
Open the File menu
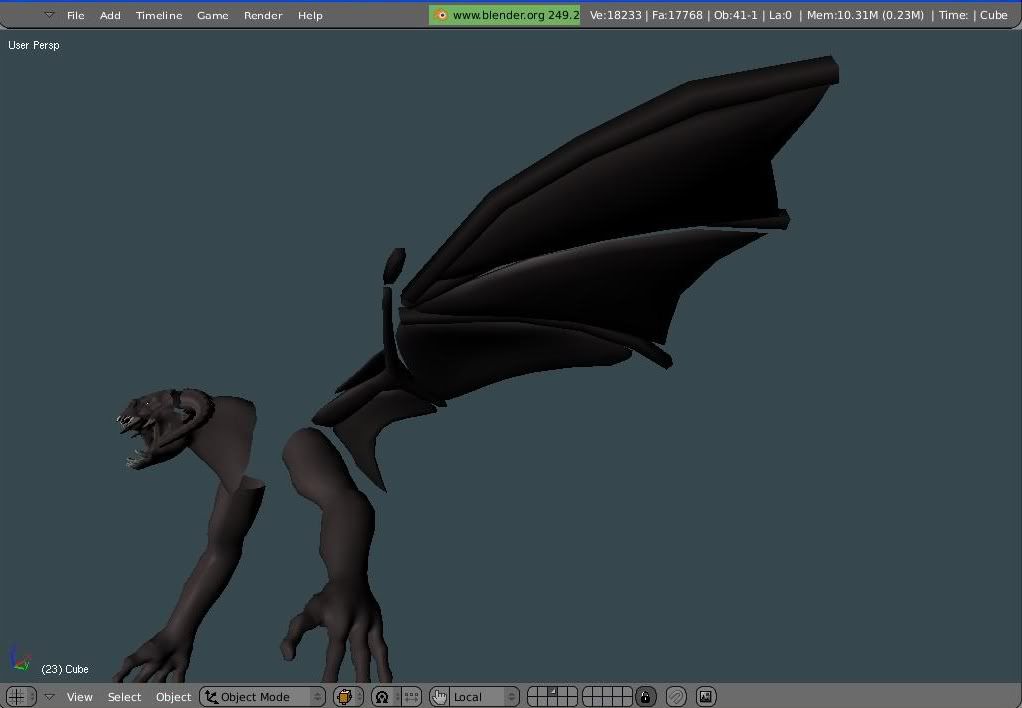(x=76, y=15)
